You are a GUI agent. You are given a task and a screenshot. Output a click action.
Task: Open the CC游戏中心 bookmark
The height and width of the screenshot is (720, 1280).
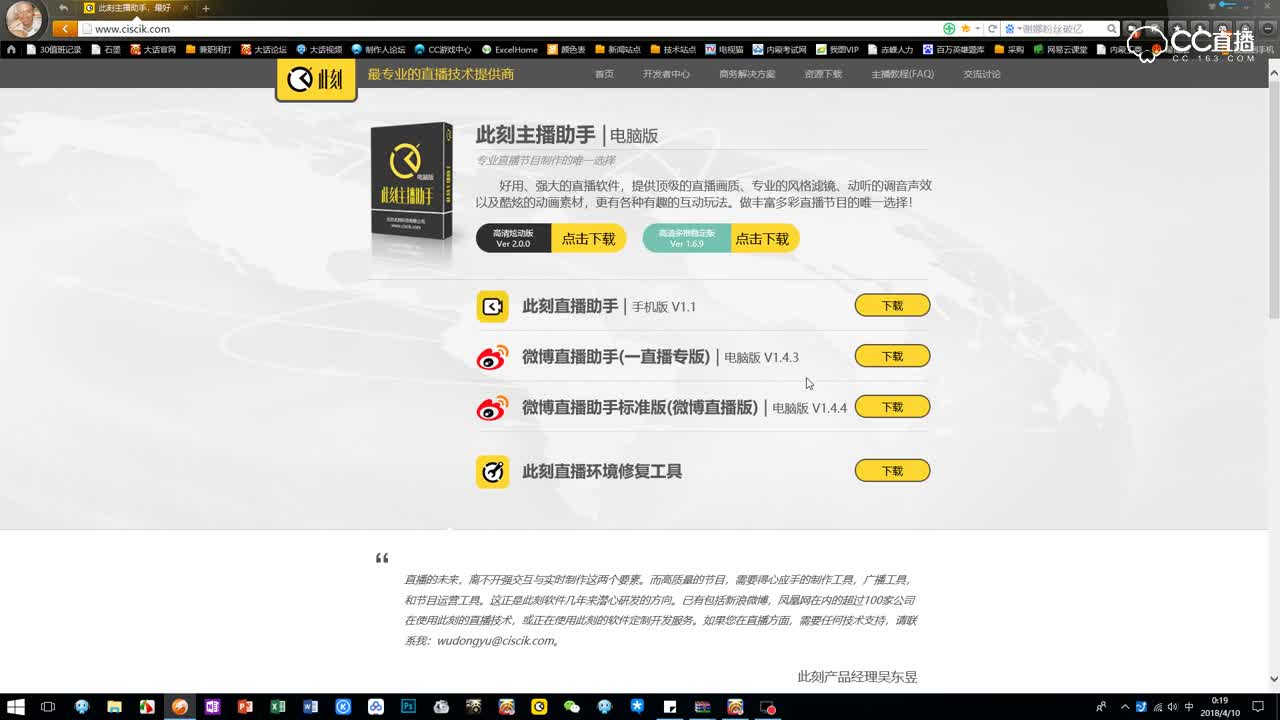tap(443, 49)
